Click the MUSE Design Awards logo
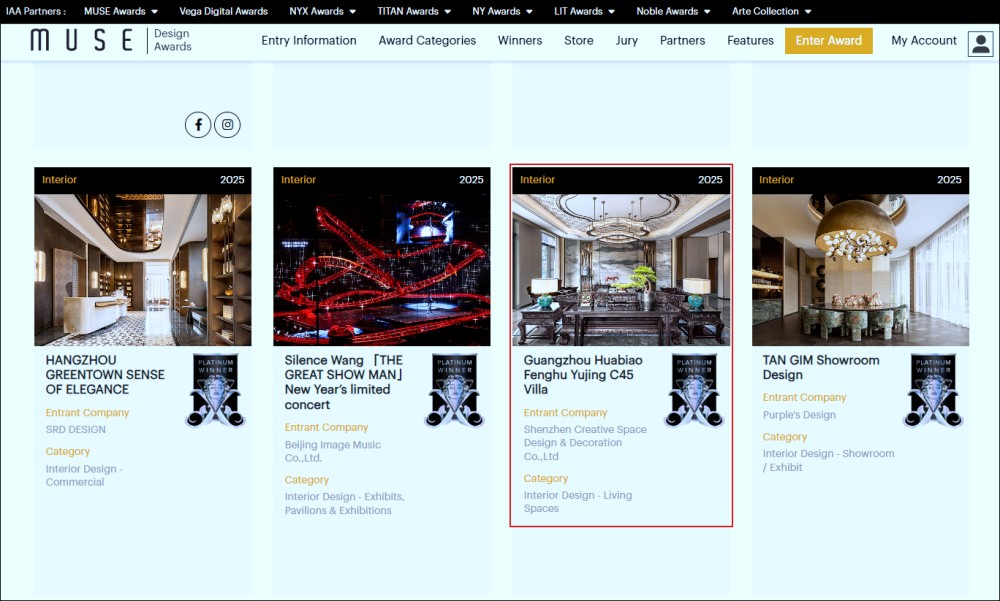Image resolution: width=1000 pixels, height=601 pixels. 111,41
